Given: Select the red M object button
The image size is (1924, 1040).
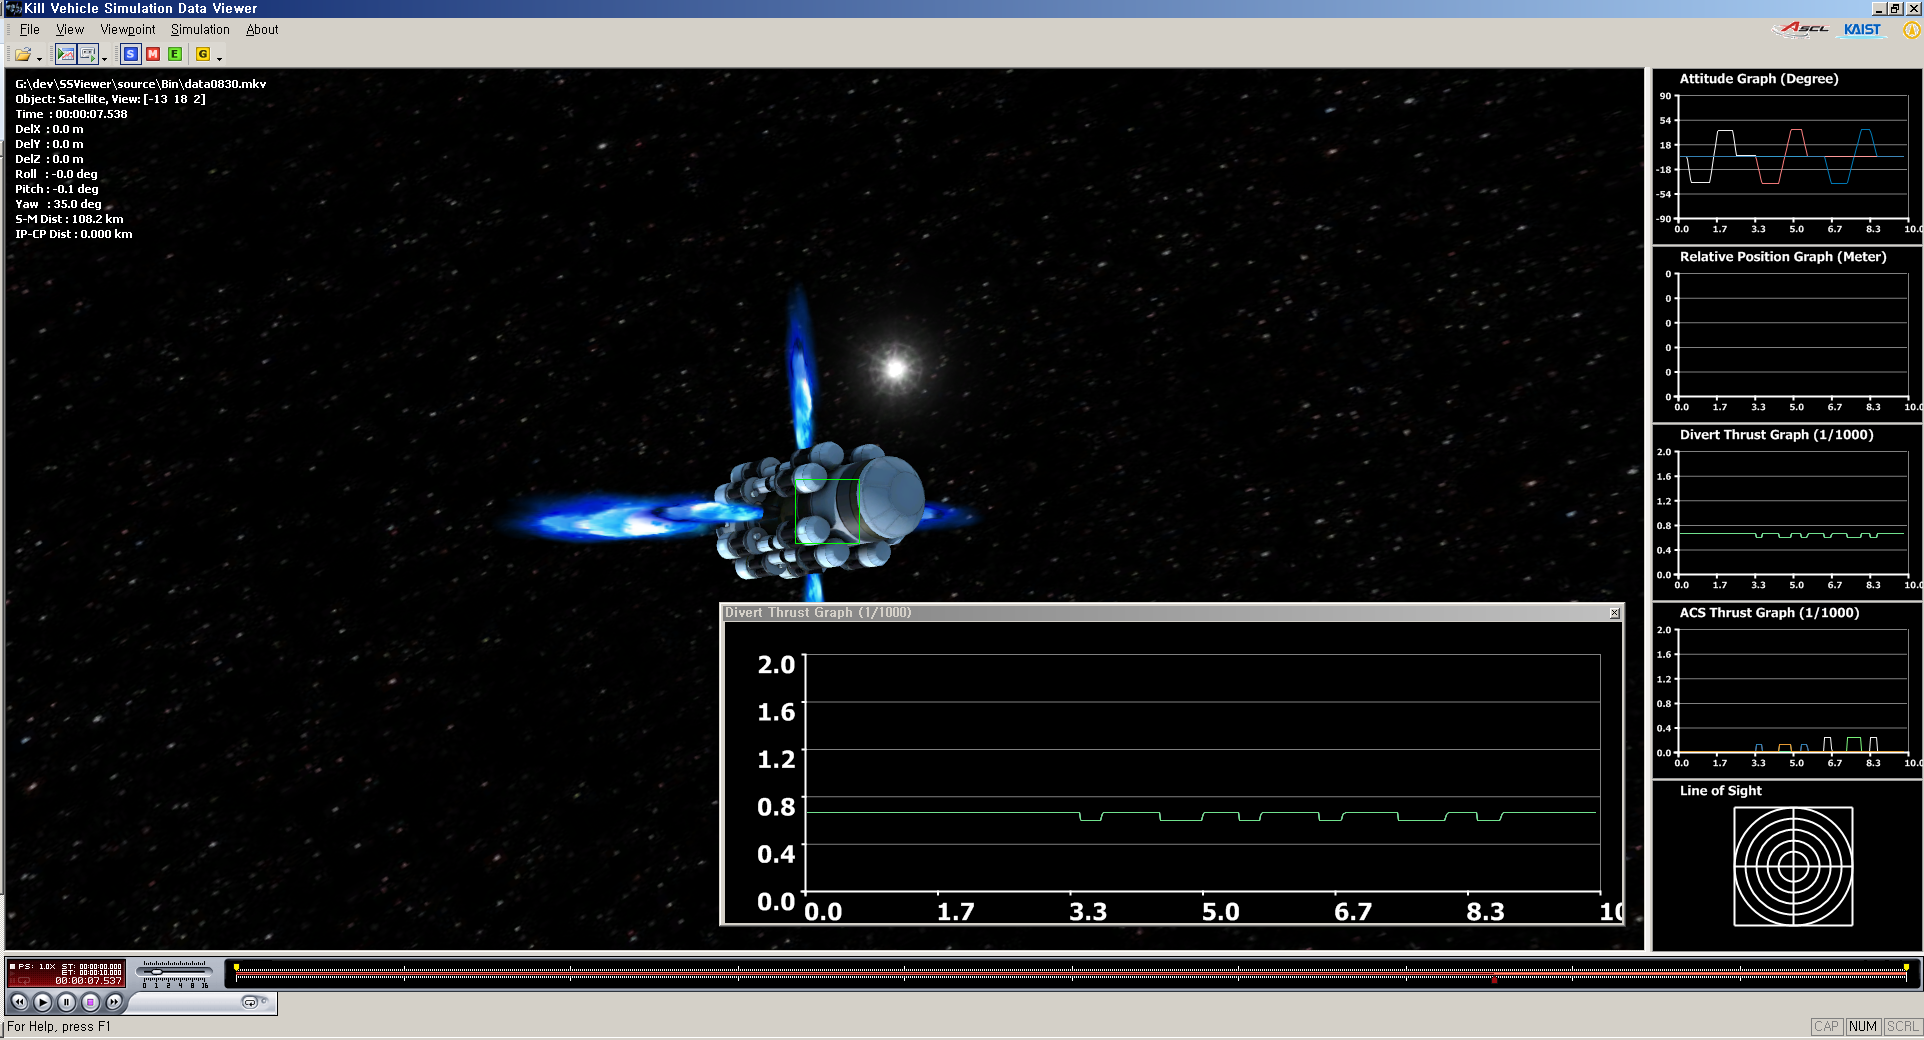Looking at the screenshot, I should pyautogui.click(x=153, y=54).
